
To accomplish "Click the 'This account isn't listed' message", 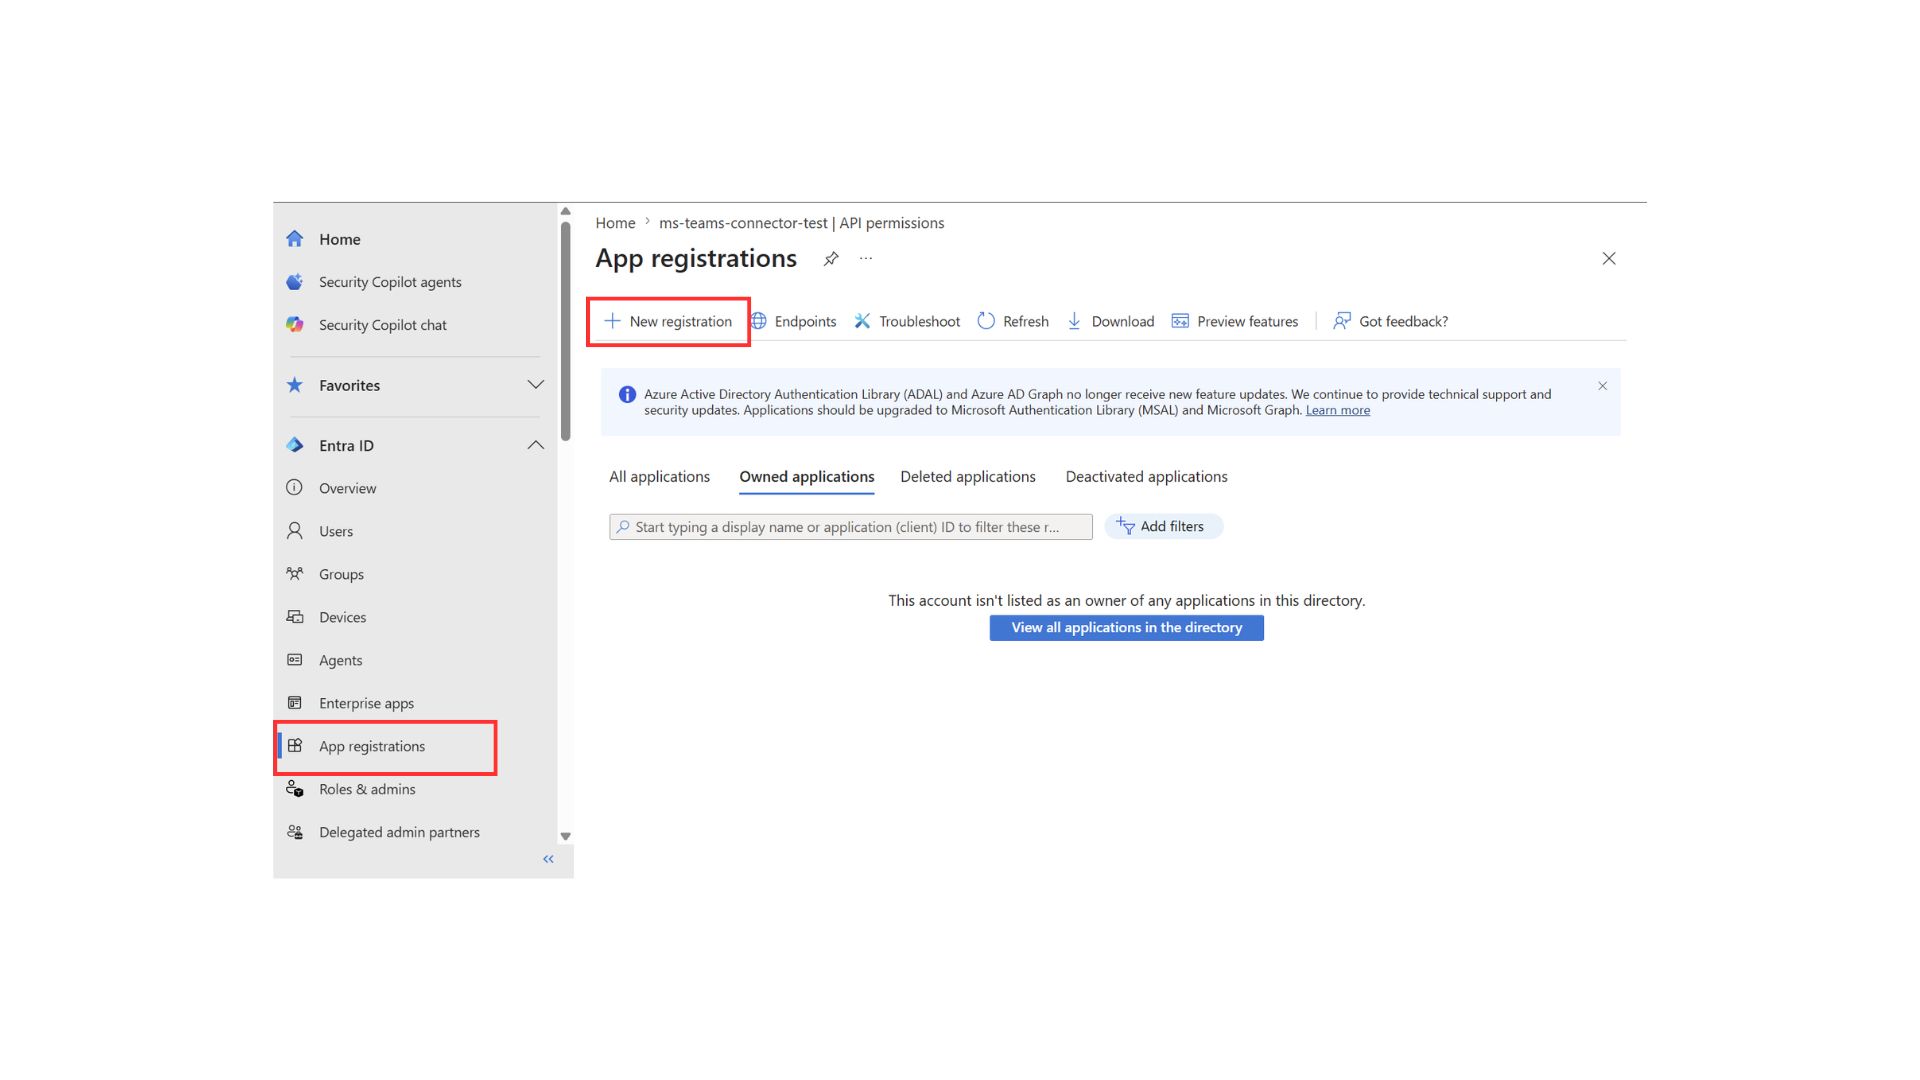I will point(1127,601).
